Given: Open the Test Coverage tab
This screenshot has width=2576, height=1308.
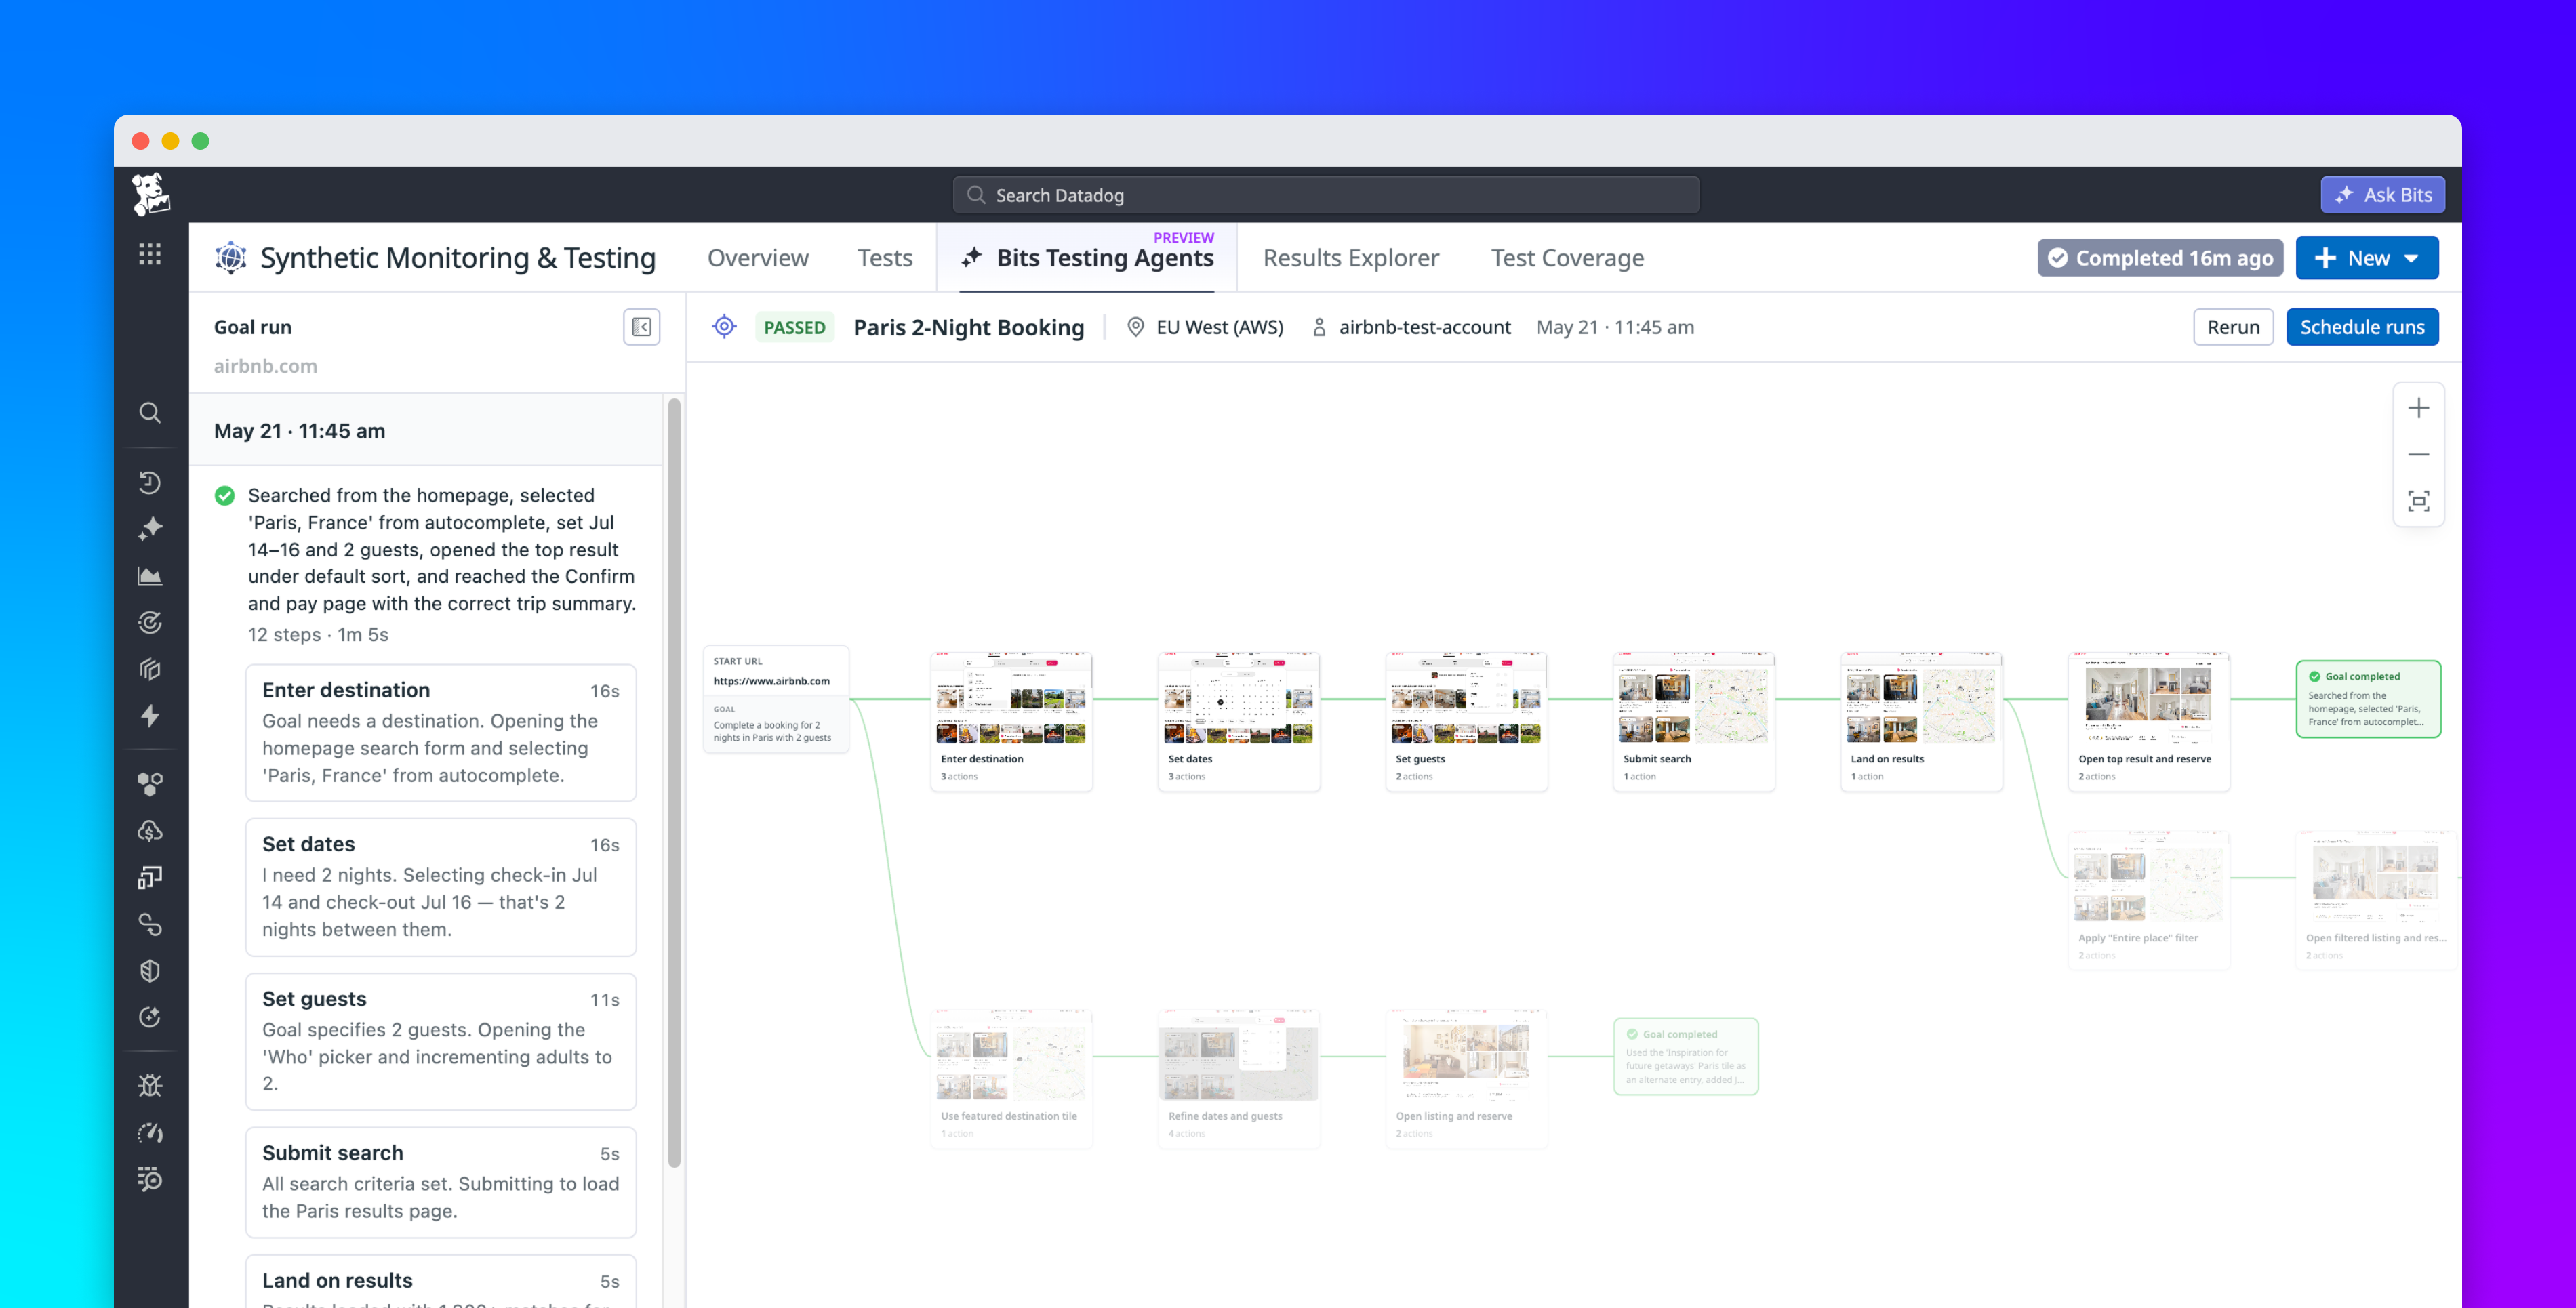Looking at the screenshot, I should coord(1568,258).
